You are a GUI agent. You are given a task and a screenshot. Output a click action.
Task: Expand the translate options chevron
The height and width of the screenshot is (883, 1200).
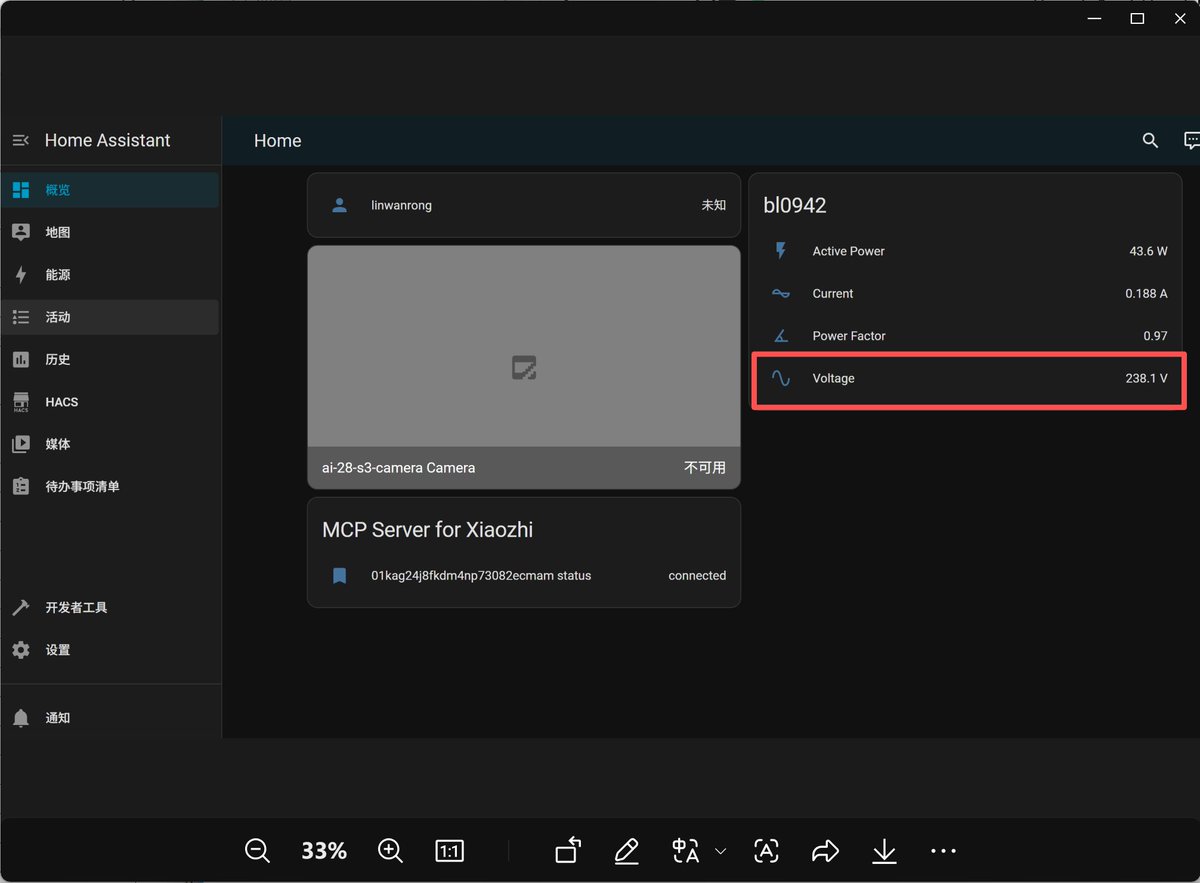pos(721,852)
